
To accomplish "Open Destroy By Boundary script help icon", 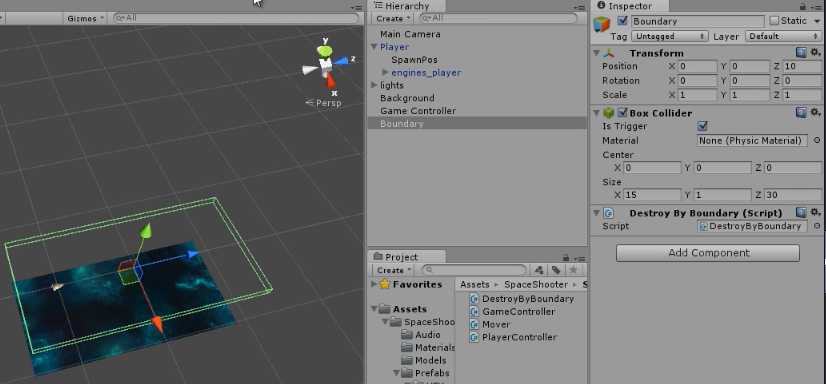I will click(x=801, y=212).
